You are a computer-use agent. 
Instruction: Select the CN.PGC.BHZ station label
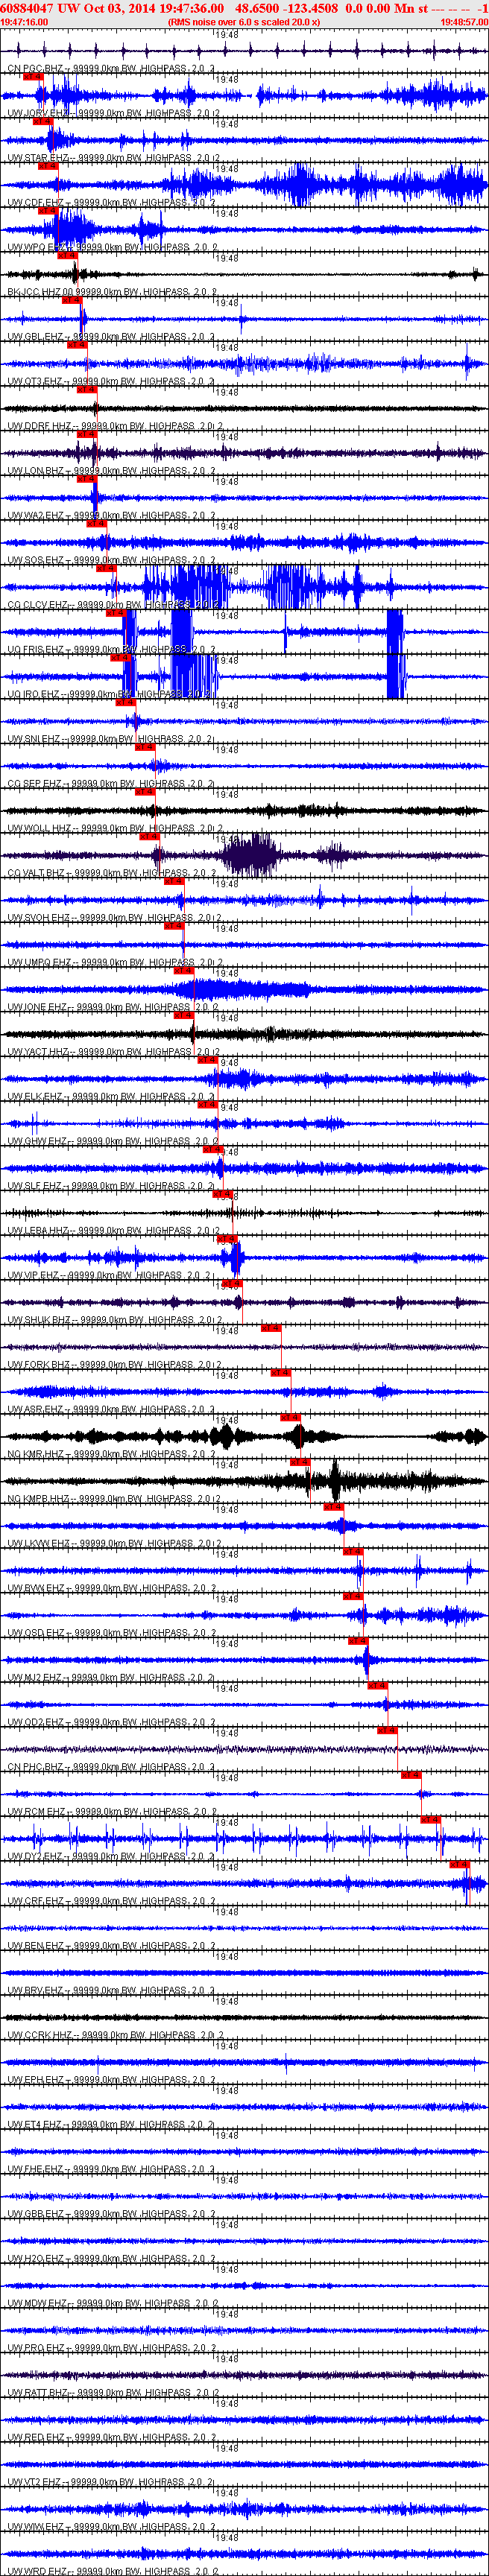tap(111, 69)
